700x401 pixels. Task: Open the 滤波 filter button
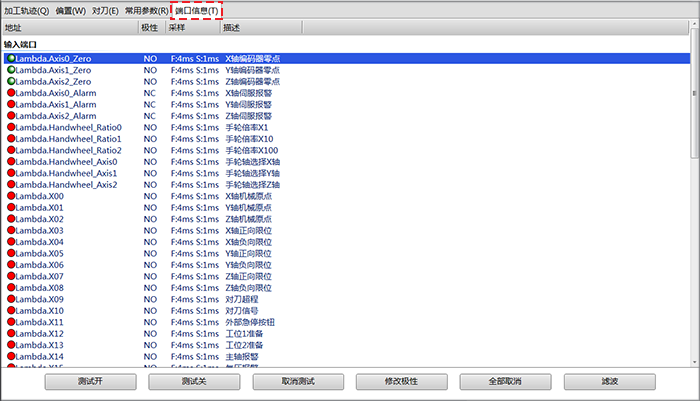click(610, 381)
